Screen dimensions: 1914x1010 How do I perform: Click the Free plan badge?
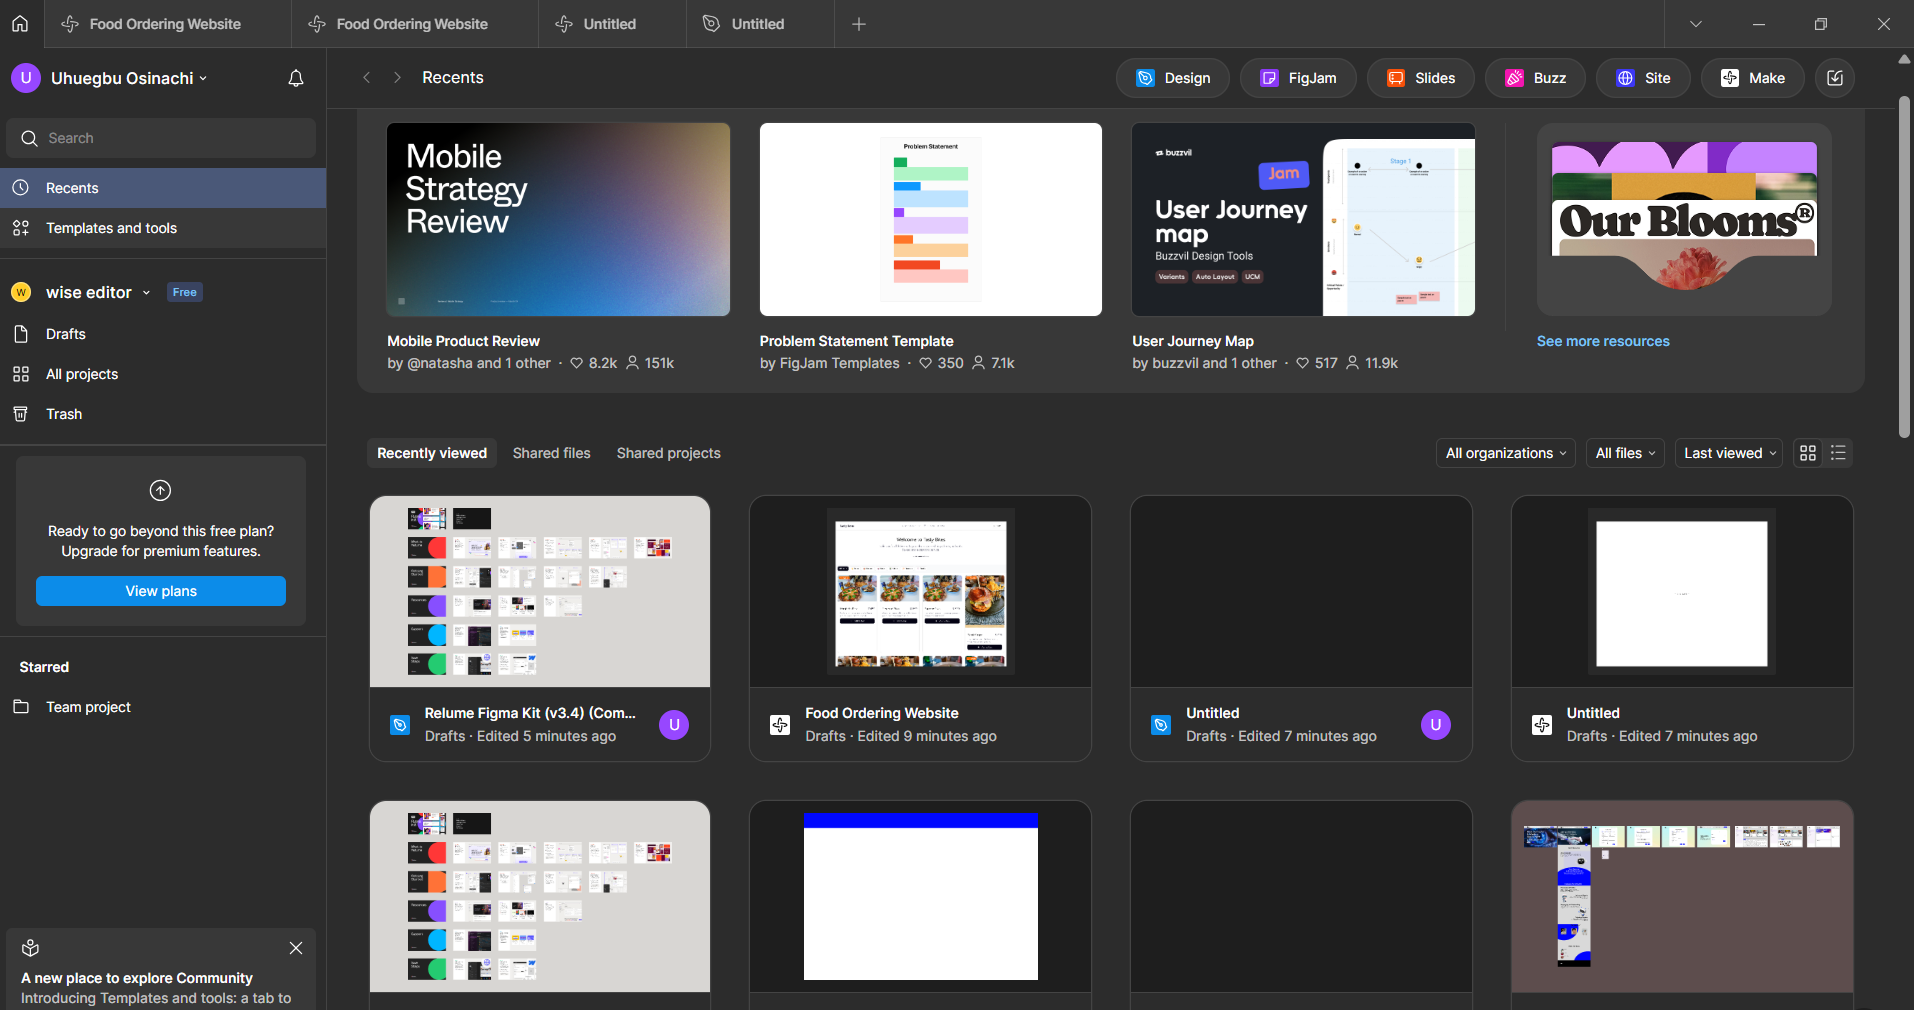pyautogui.click(x=185, y=292)
